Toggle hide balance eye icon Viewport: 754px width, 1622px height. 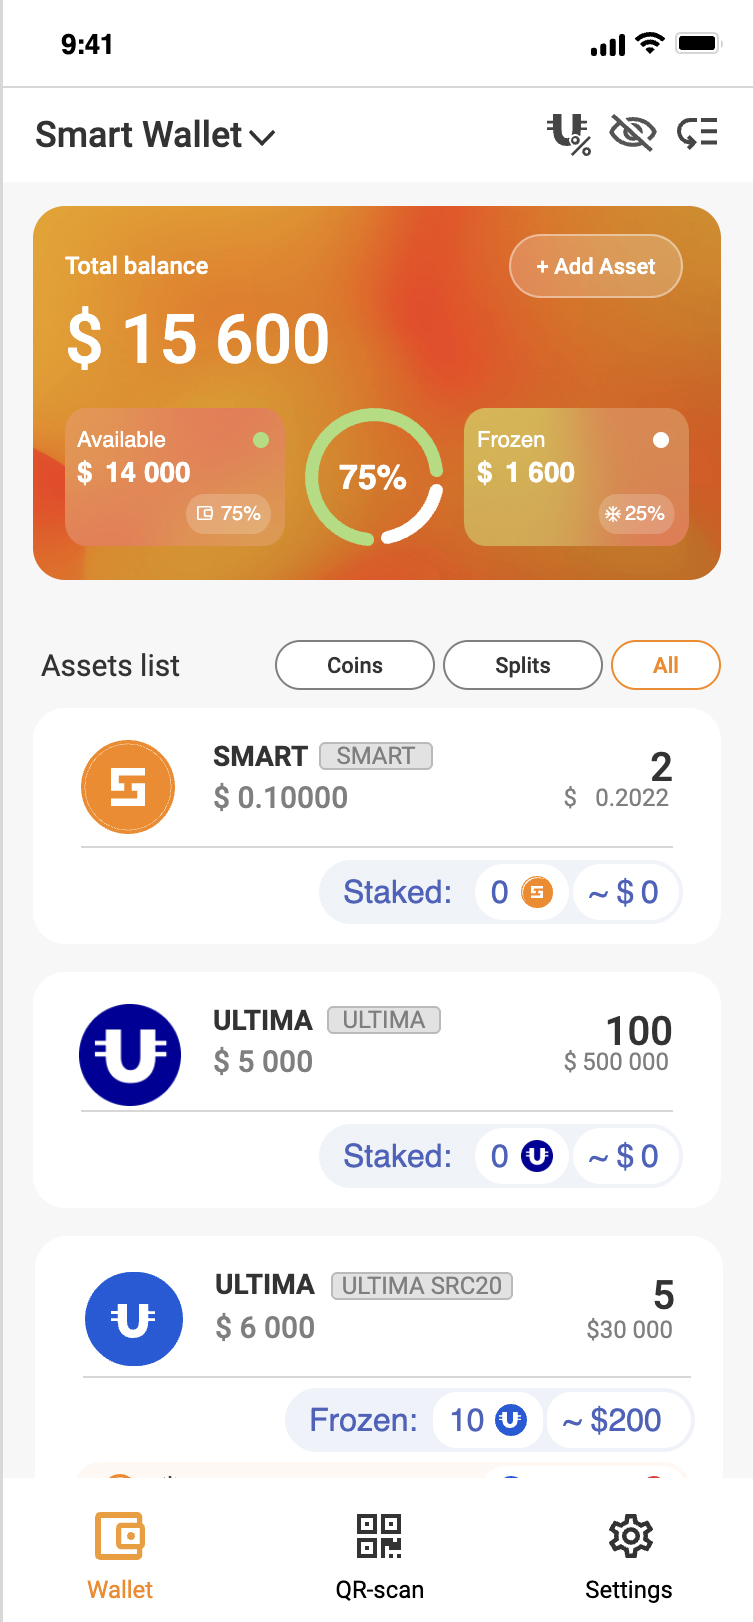tap(632, 133)
